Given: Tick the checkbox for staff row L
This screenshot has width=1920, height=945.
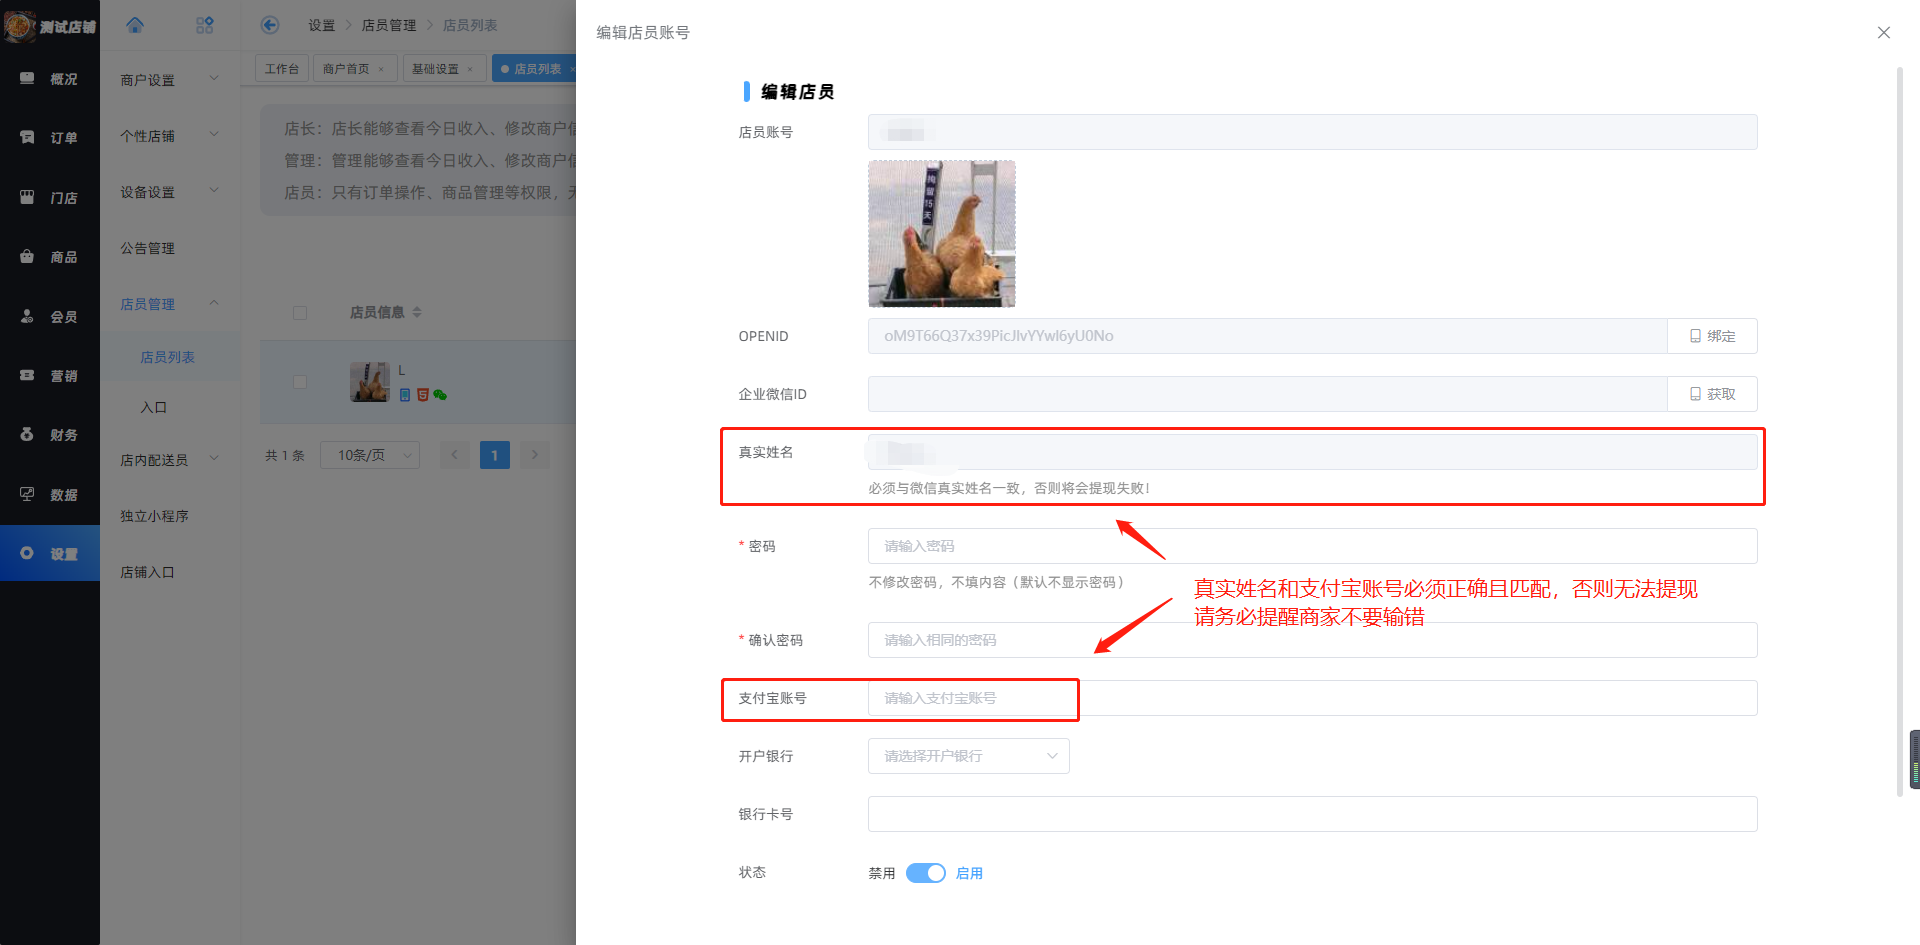Looking at the screenshot, I should coord(300,382).
